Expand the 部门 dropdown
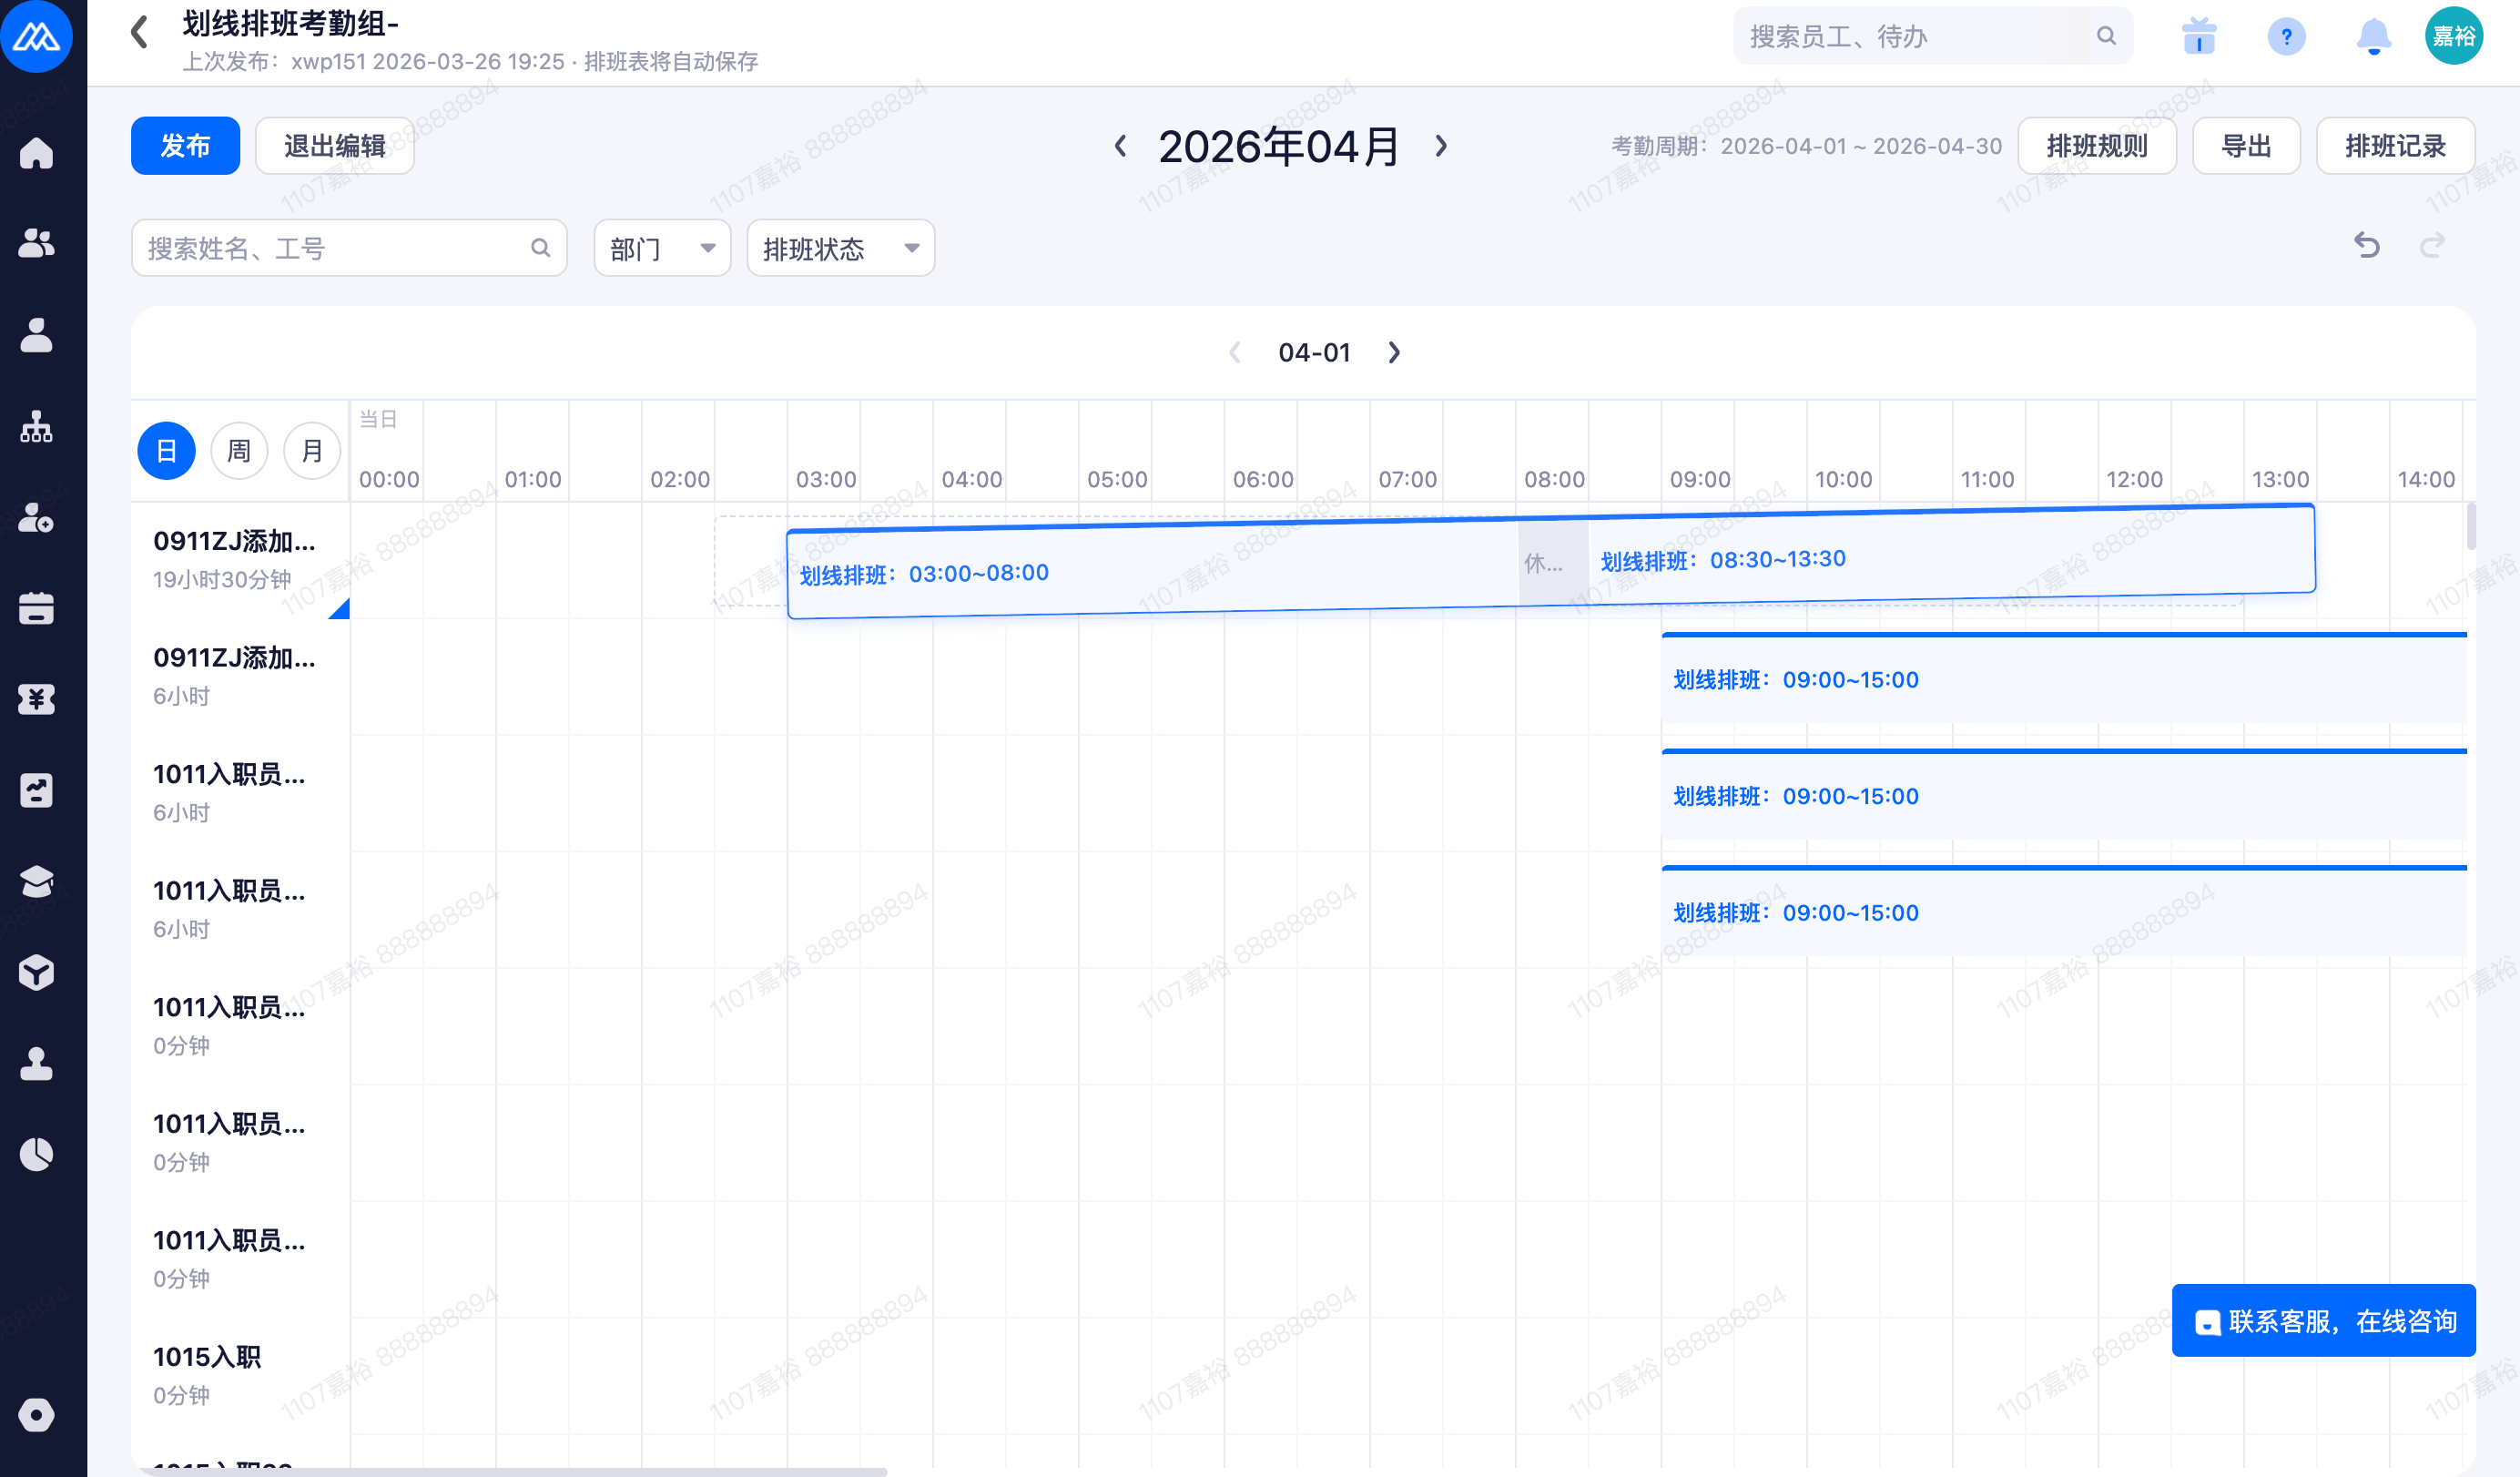The width and height of the screenshot is (2520, 1477). (662, 248)
